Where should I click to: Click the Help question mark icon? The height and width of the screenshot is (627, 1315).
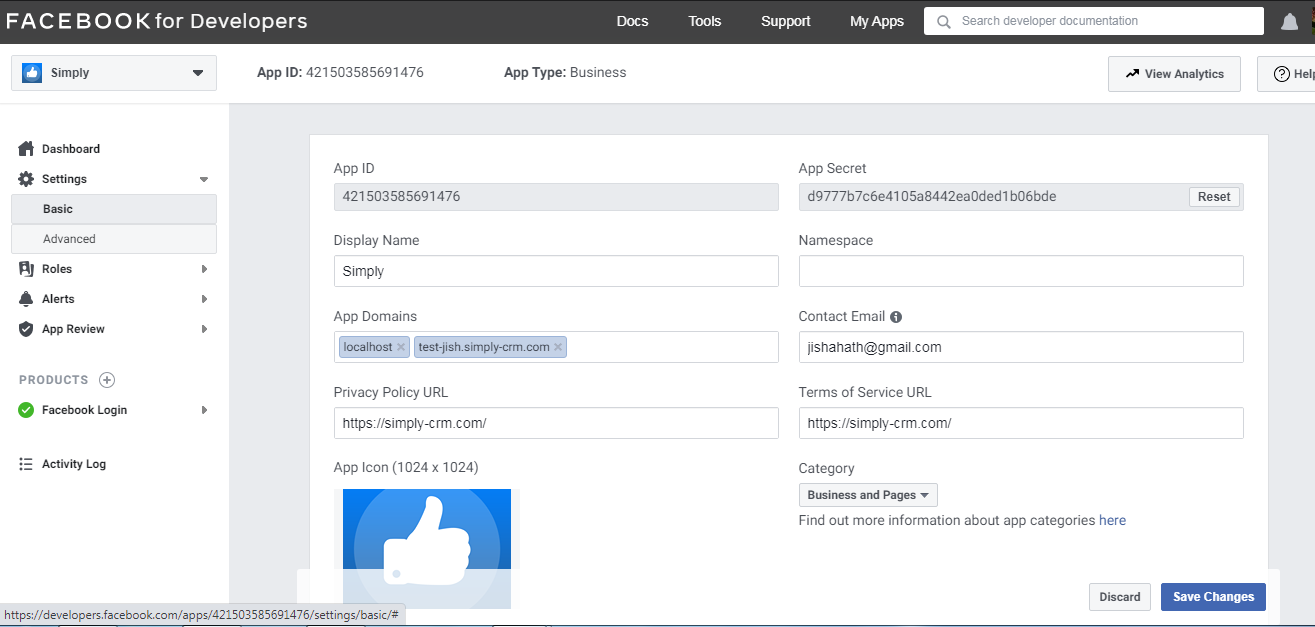(x=1281, y=74)
